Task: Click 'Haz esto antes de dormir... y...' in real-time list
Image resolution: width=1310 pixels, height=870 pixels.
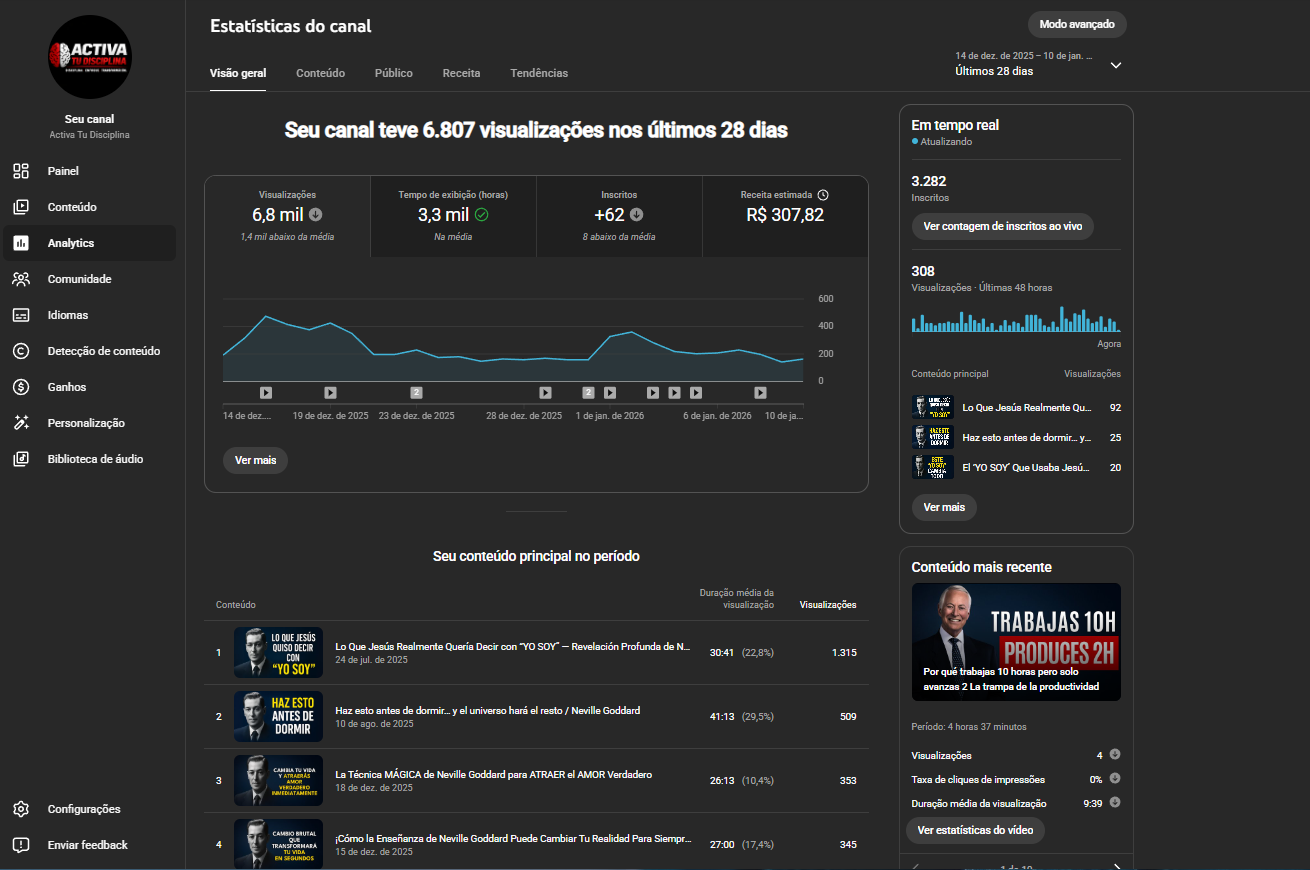Action: pyautogui.click(x=1026, y=437)
